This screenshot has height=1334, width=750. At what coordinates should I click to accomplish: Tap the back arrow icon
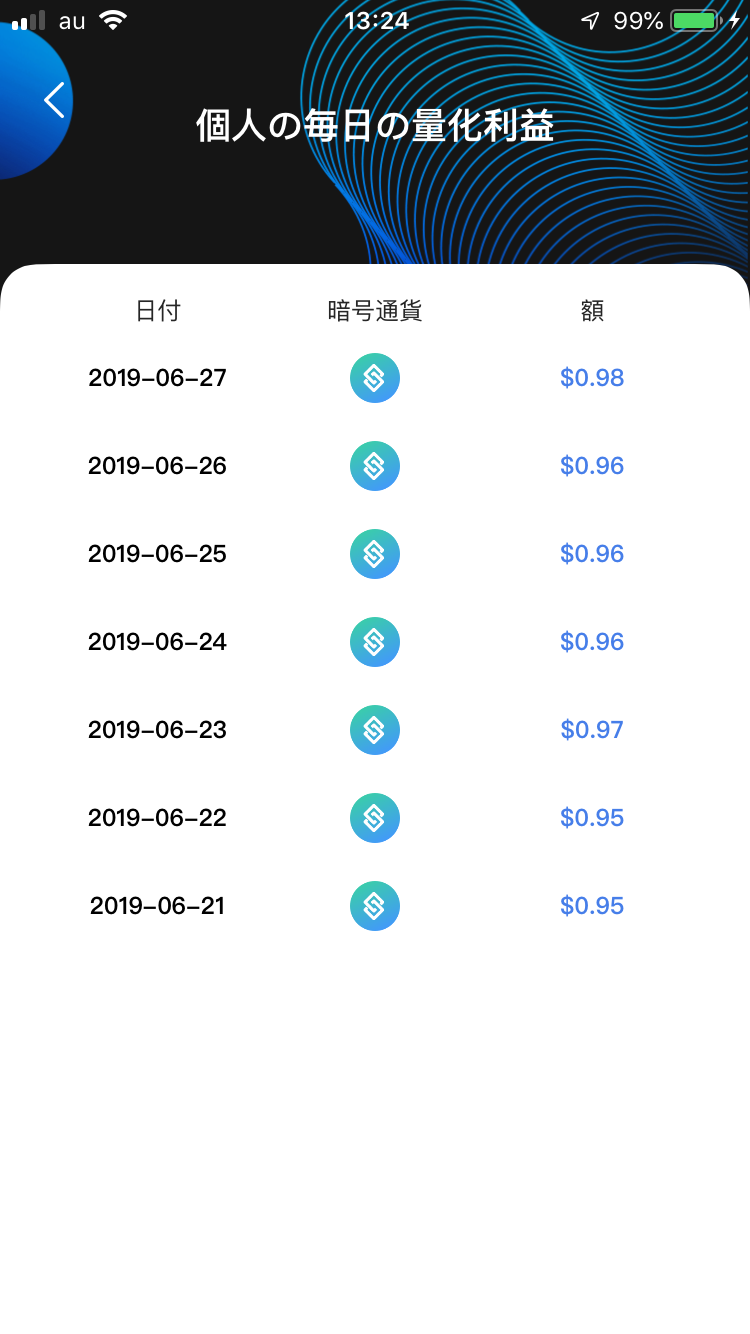(54, 100)
